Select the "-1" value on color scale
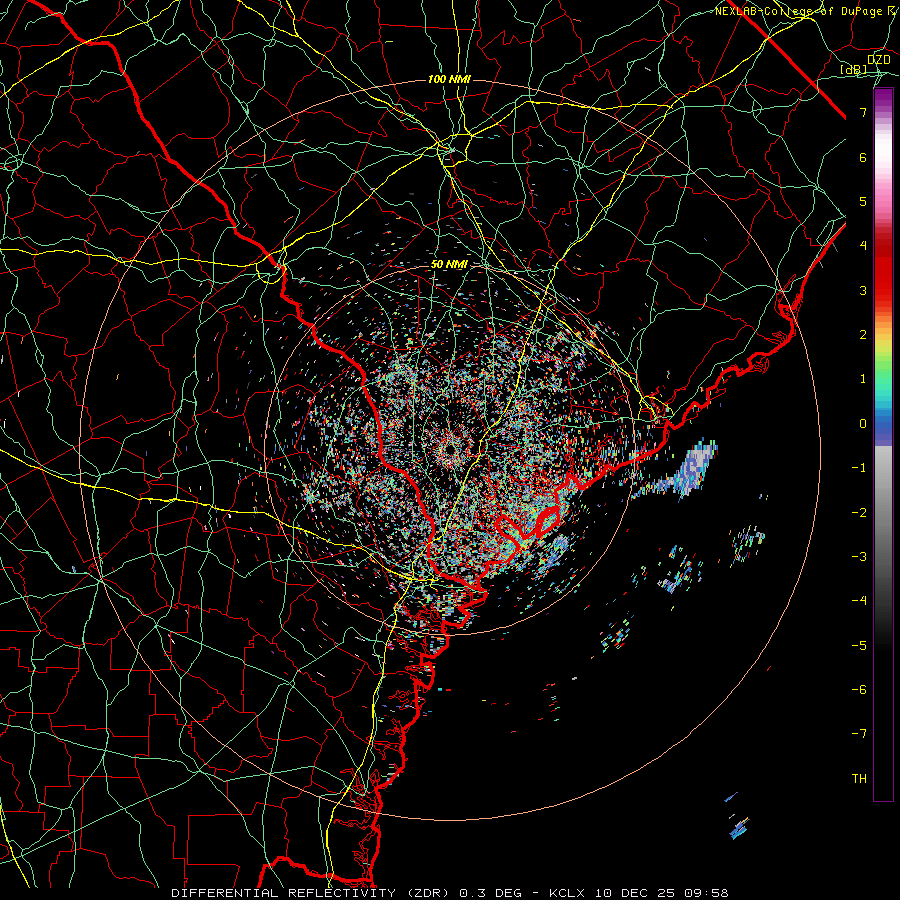 [859, 468]
